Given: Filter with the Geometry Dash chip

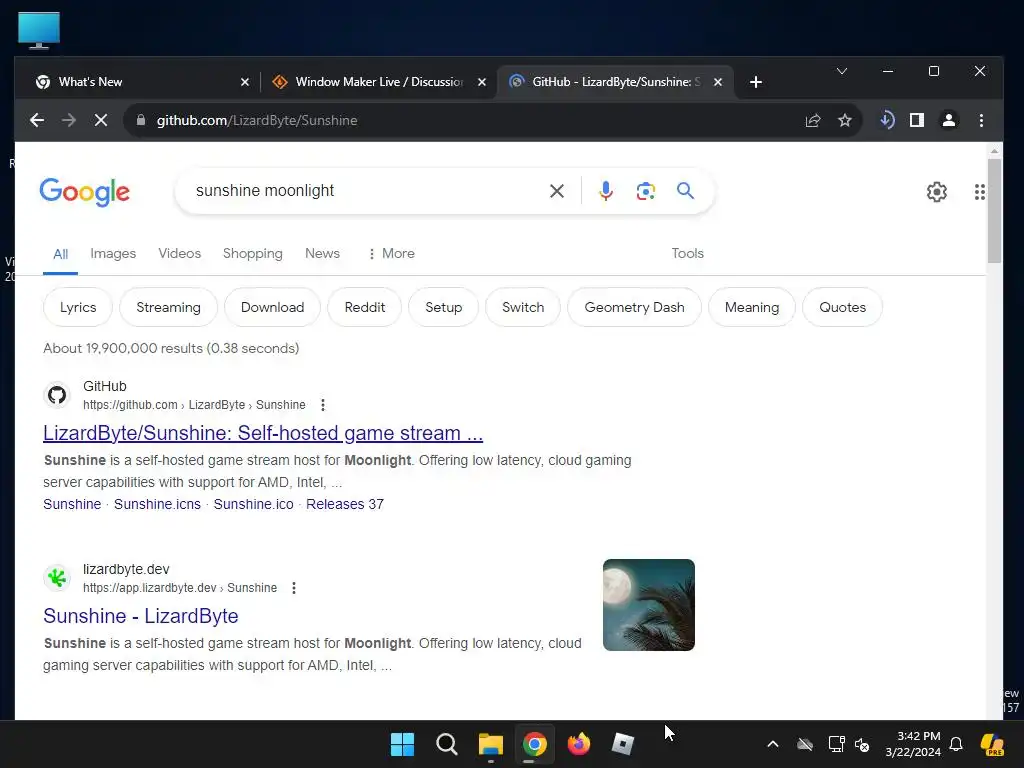Looking at the screenshot, I should [x=634, y=307].
